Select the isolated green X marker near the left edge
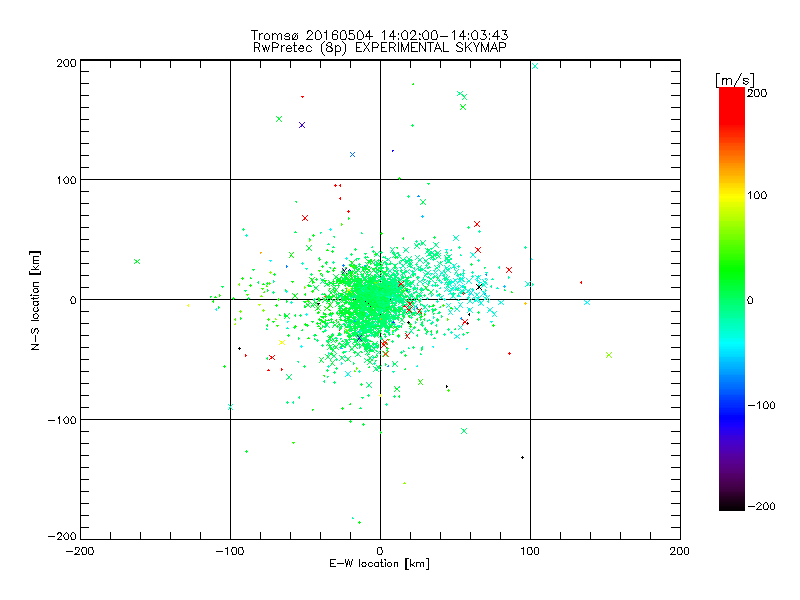 click(137, 262)
